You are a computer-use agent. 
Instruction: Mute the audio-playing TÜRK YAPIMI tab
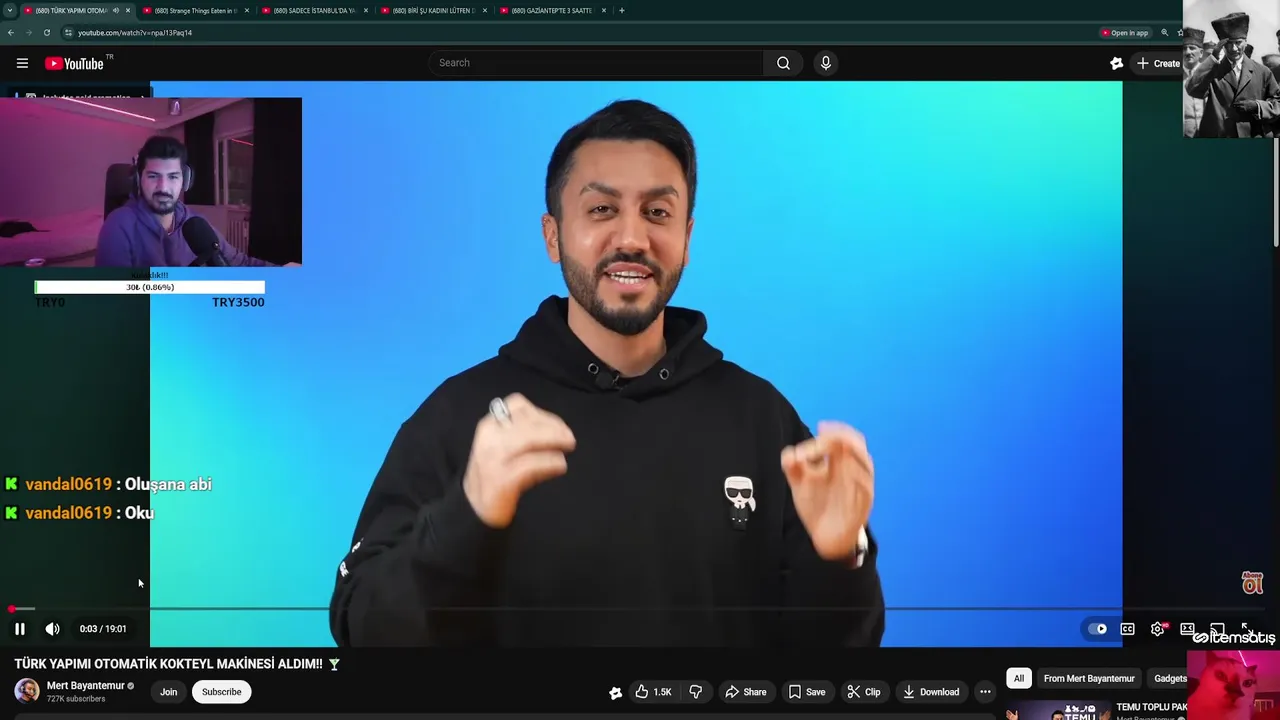[x=116, y=10]
